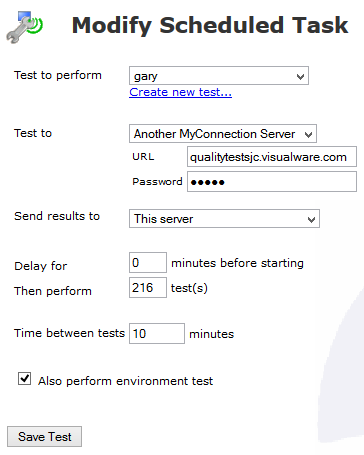Viewport: 364px width, 455px height.
Task: Open the 'gary' test dropdown
Action: (219, 76)
